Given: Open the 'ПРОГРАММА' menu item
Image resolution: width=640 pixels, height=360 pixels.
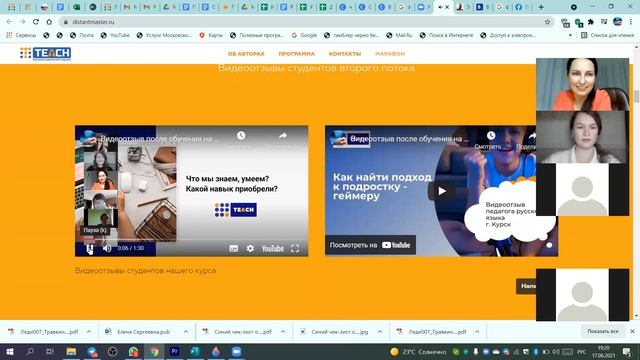Looking at the screenshot, I should [x=297, y=54].
